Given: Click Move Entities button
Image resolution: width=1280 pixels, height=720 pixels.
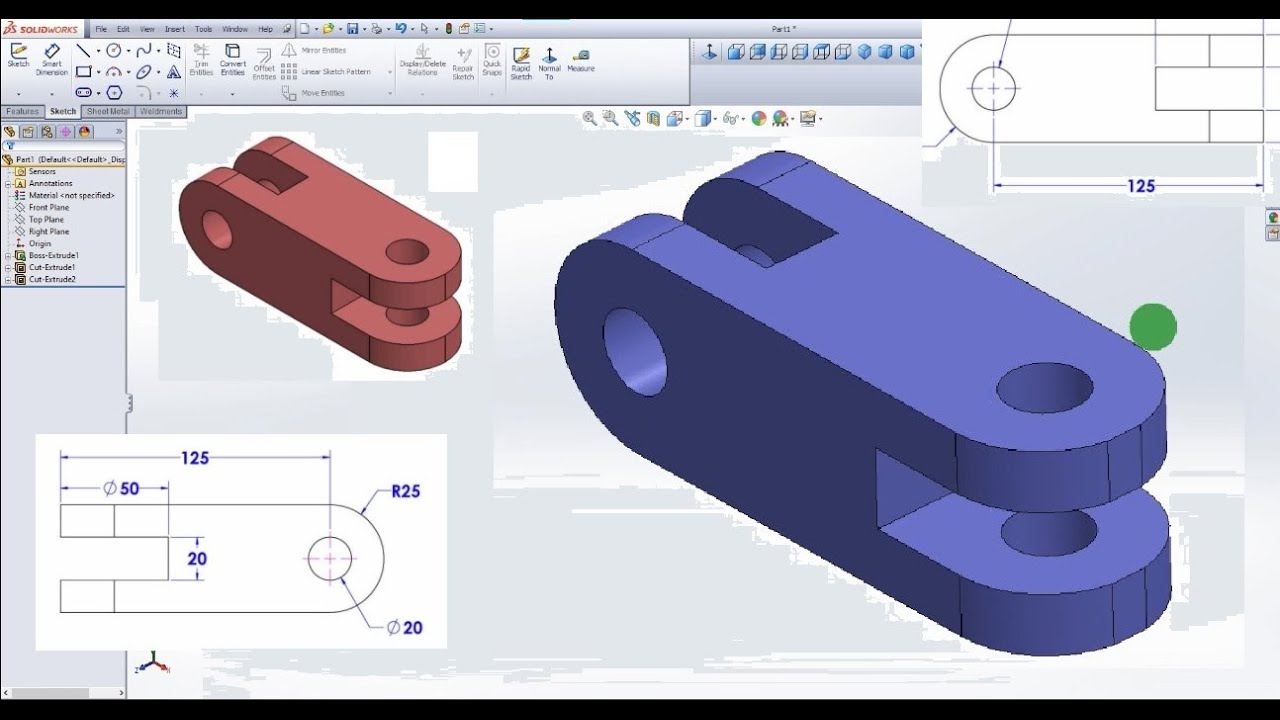Looking at the screenshot, I should 313,93.
